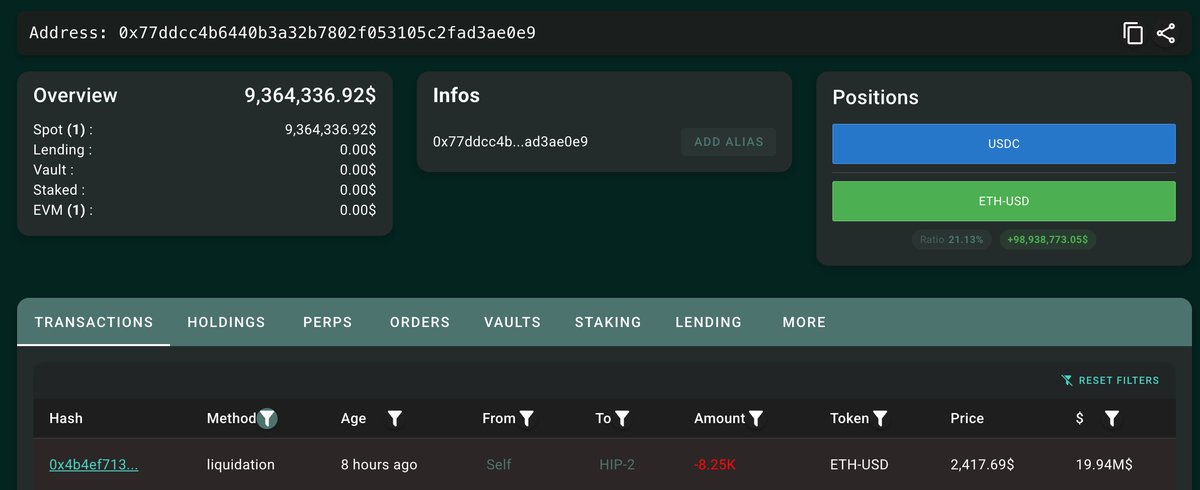This screenshot has height=490, width=1200.
Task: Open the More tab menu
Action: click(804, 322)
